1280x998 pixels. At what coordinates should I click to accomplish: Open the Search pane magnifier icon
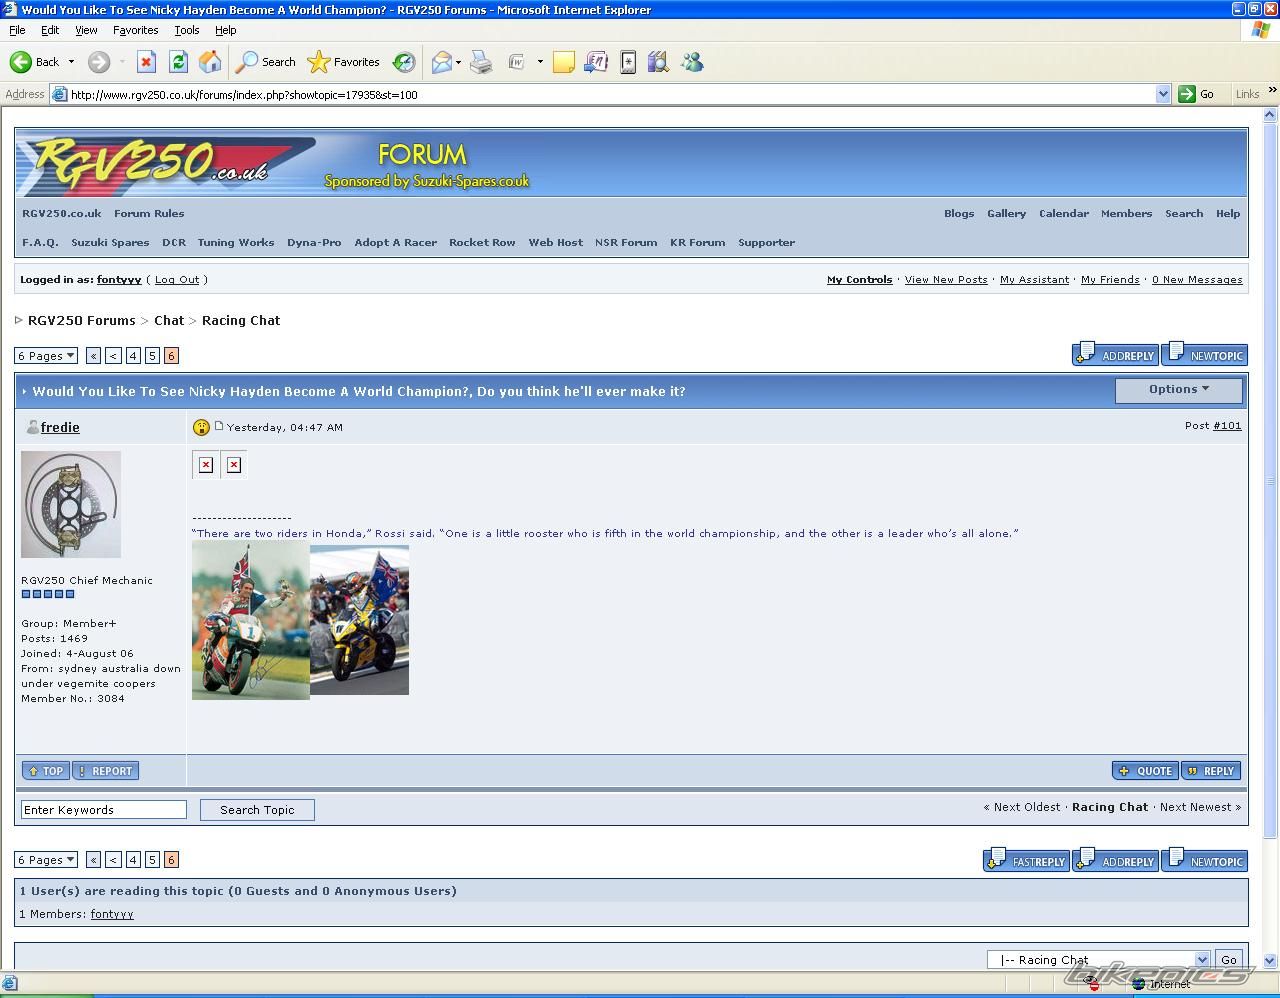pos(246,62)
